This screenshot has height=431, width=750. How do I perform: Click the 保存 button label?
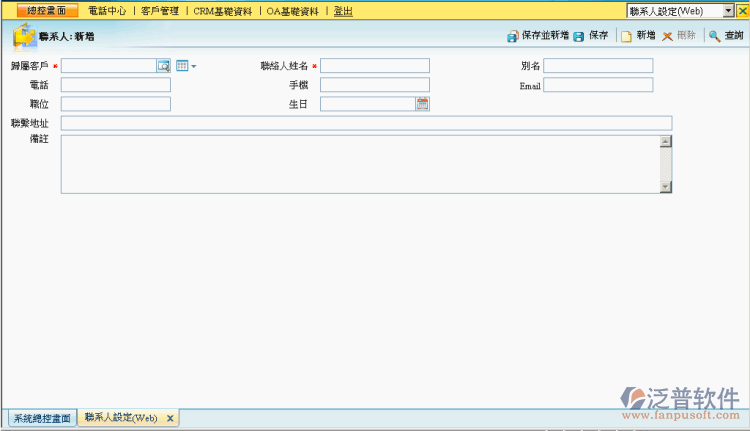(598, 35)
